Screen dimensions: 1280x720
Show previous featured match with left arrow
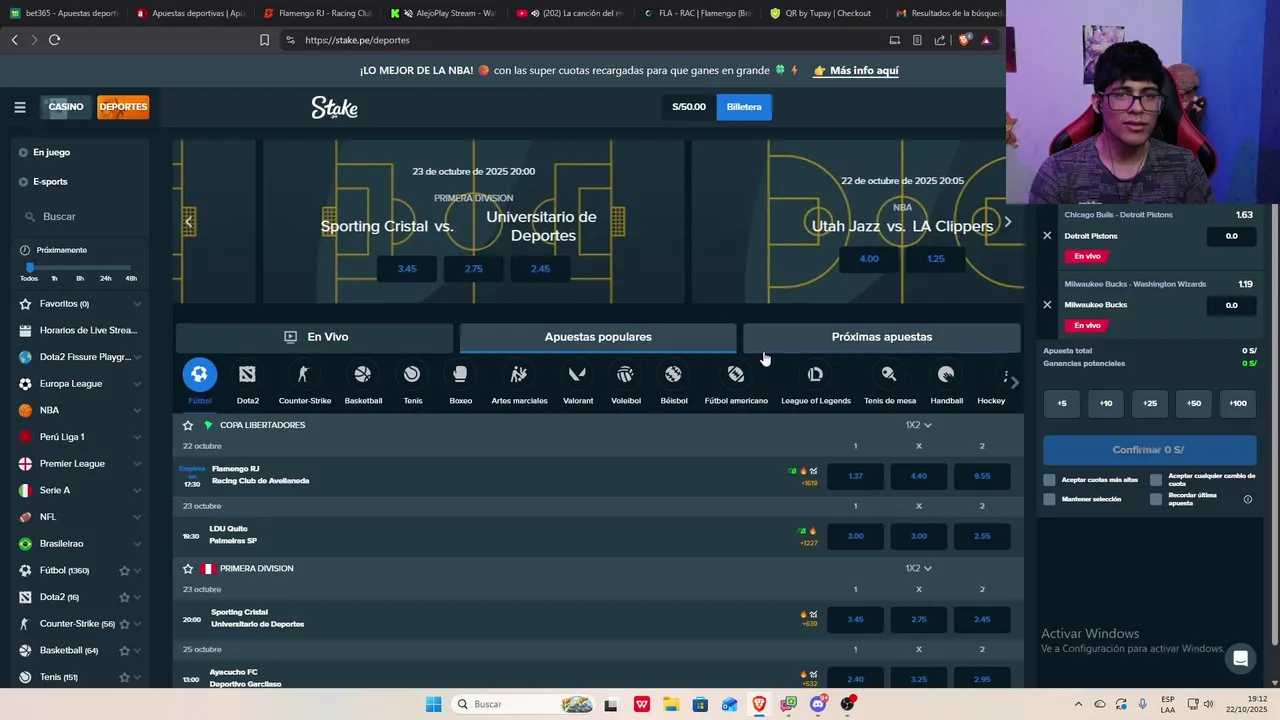coord(188,222)
